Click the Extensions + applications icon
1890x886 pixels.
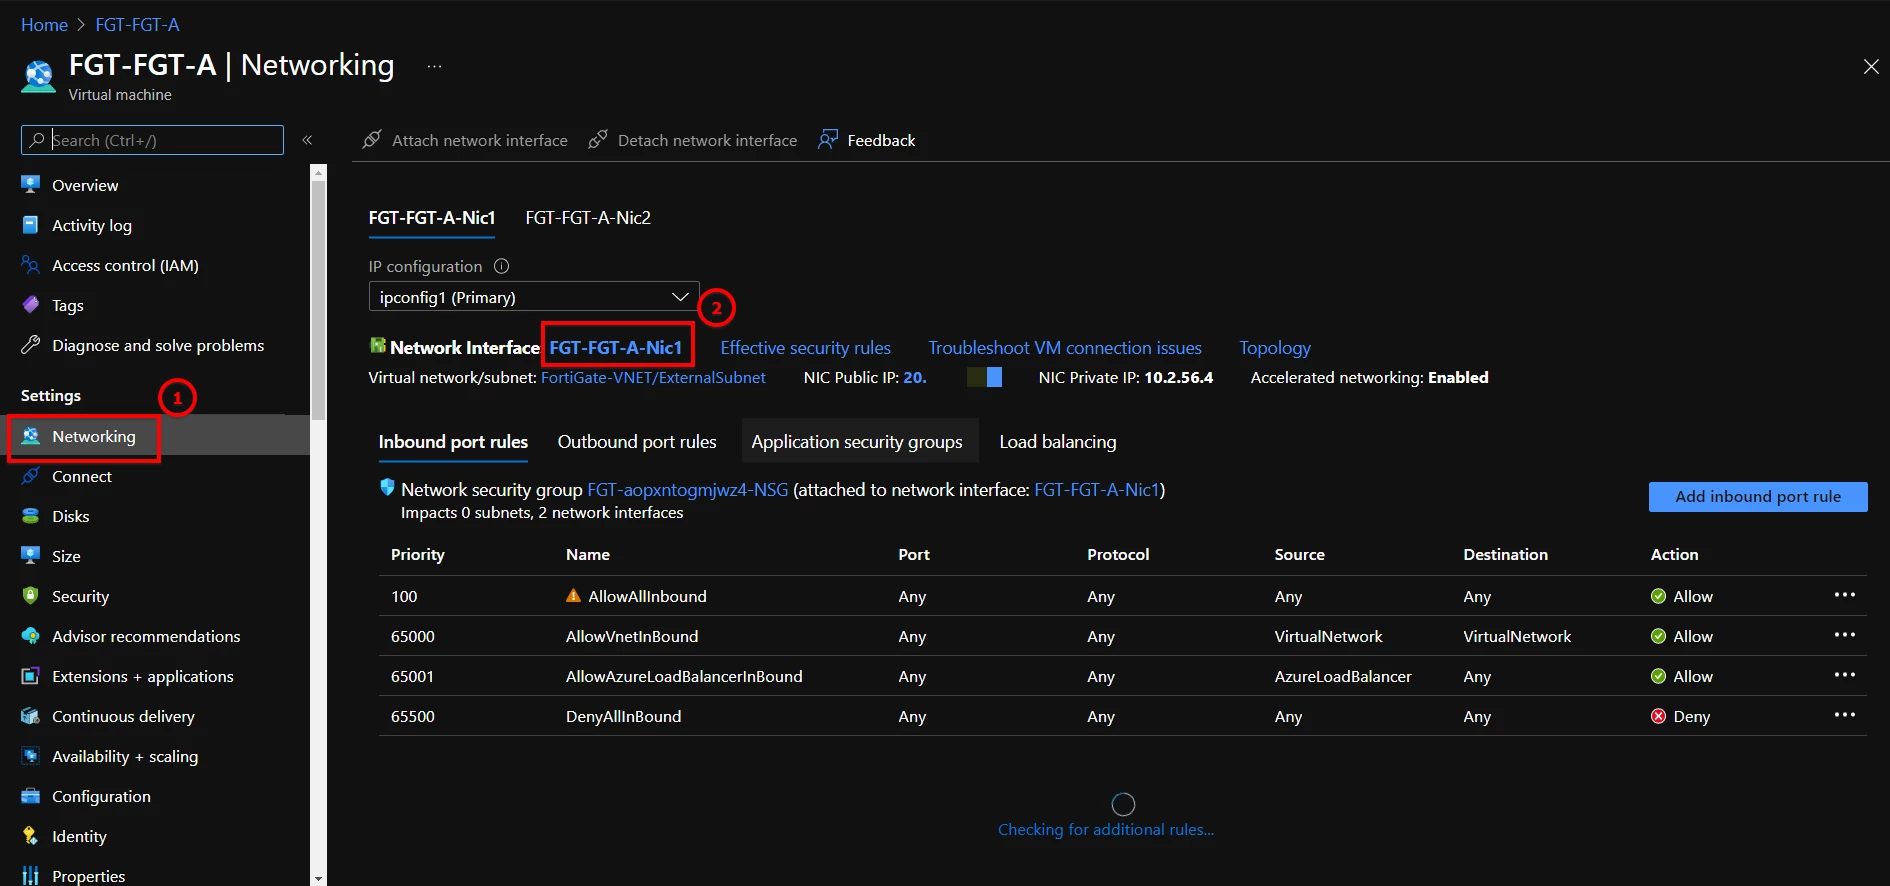pyautogui.click(x=31, y=676)
